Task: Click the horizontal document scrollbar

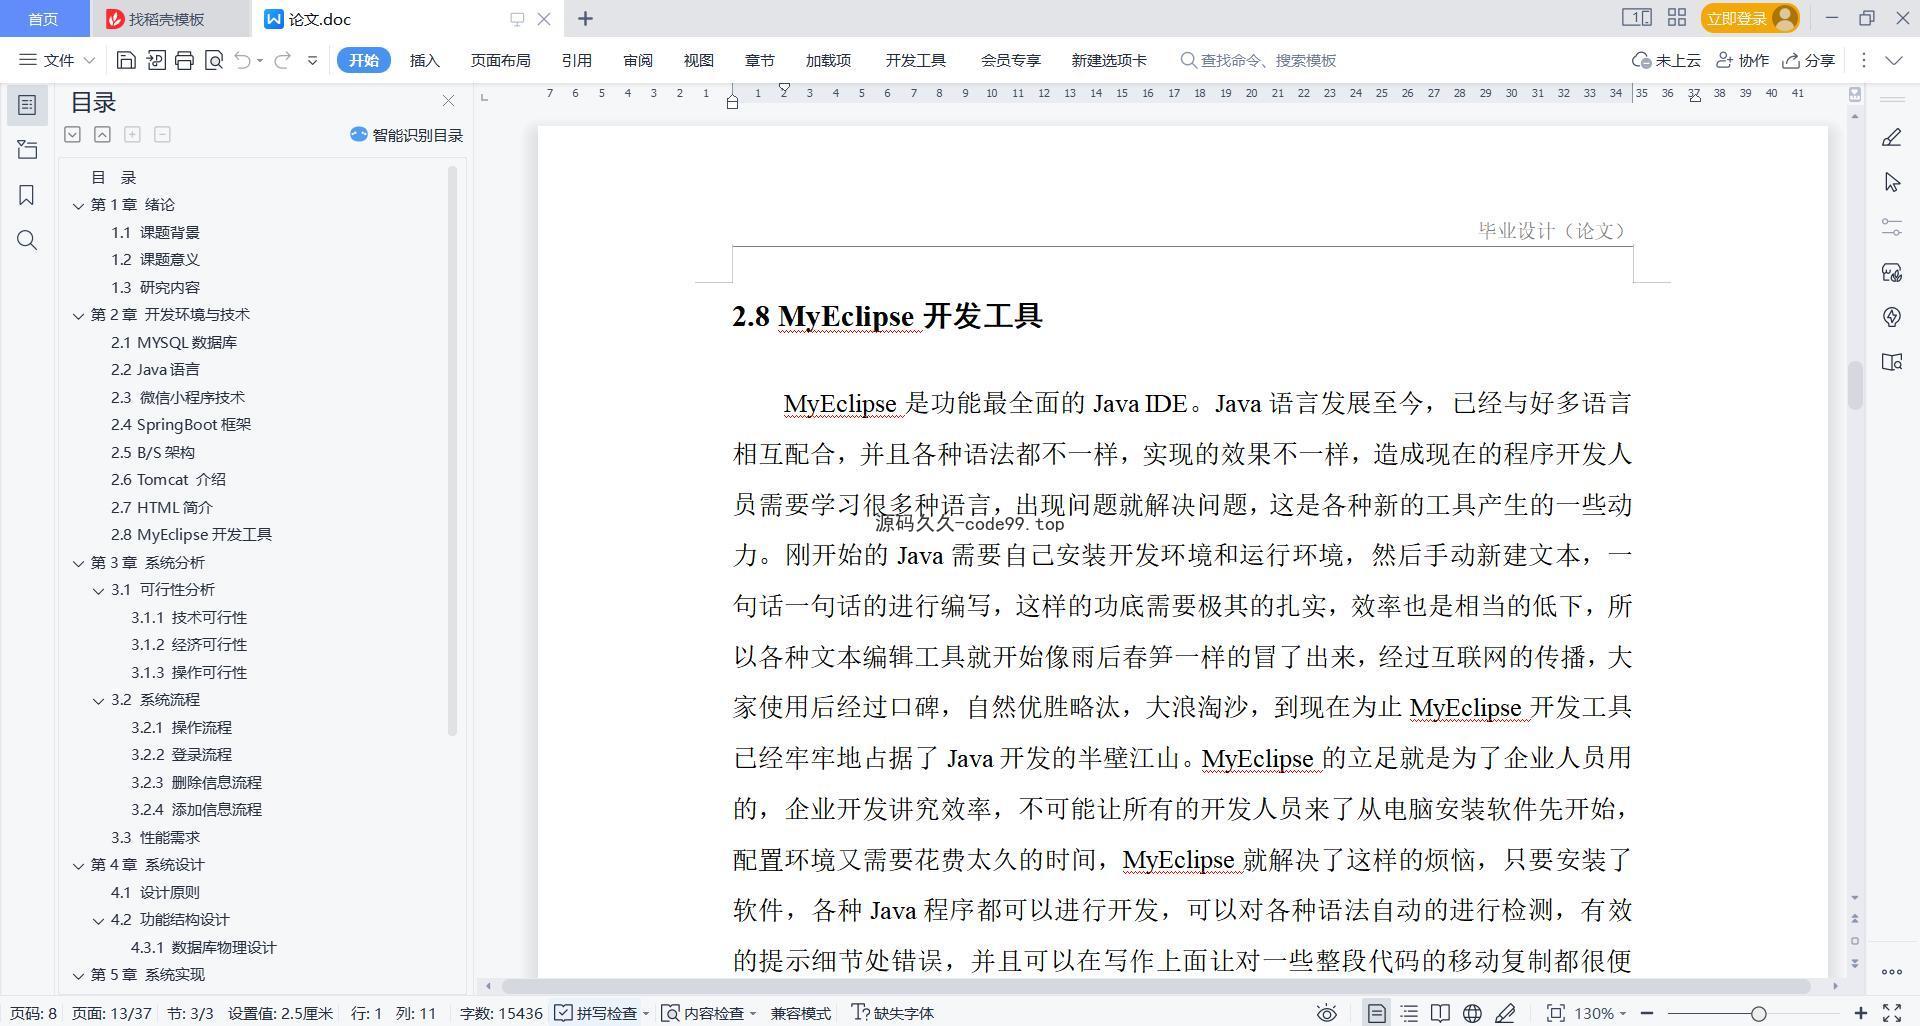Action: click(x=1156, y=986)
